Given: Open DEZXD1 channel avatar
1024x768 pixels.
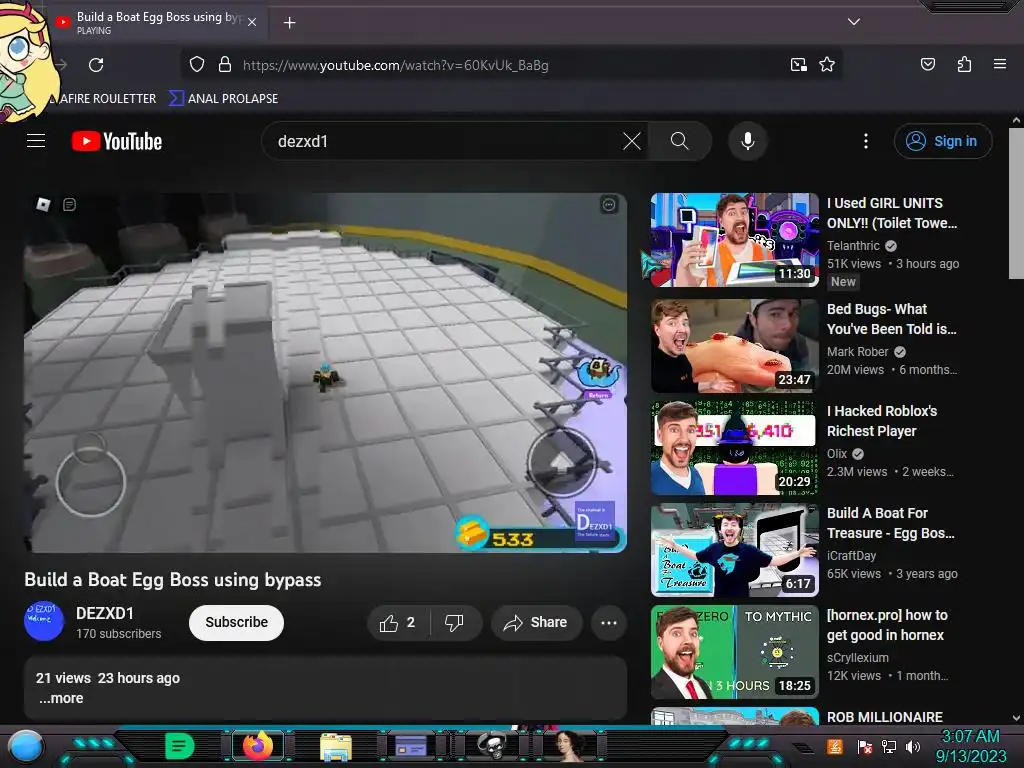Looking at the screenshot, I should tap(44, 620).
